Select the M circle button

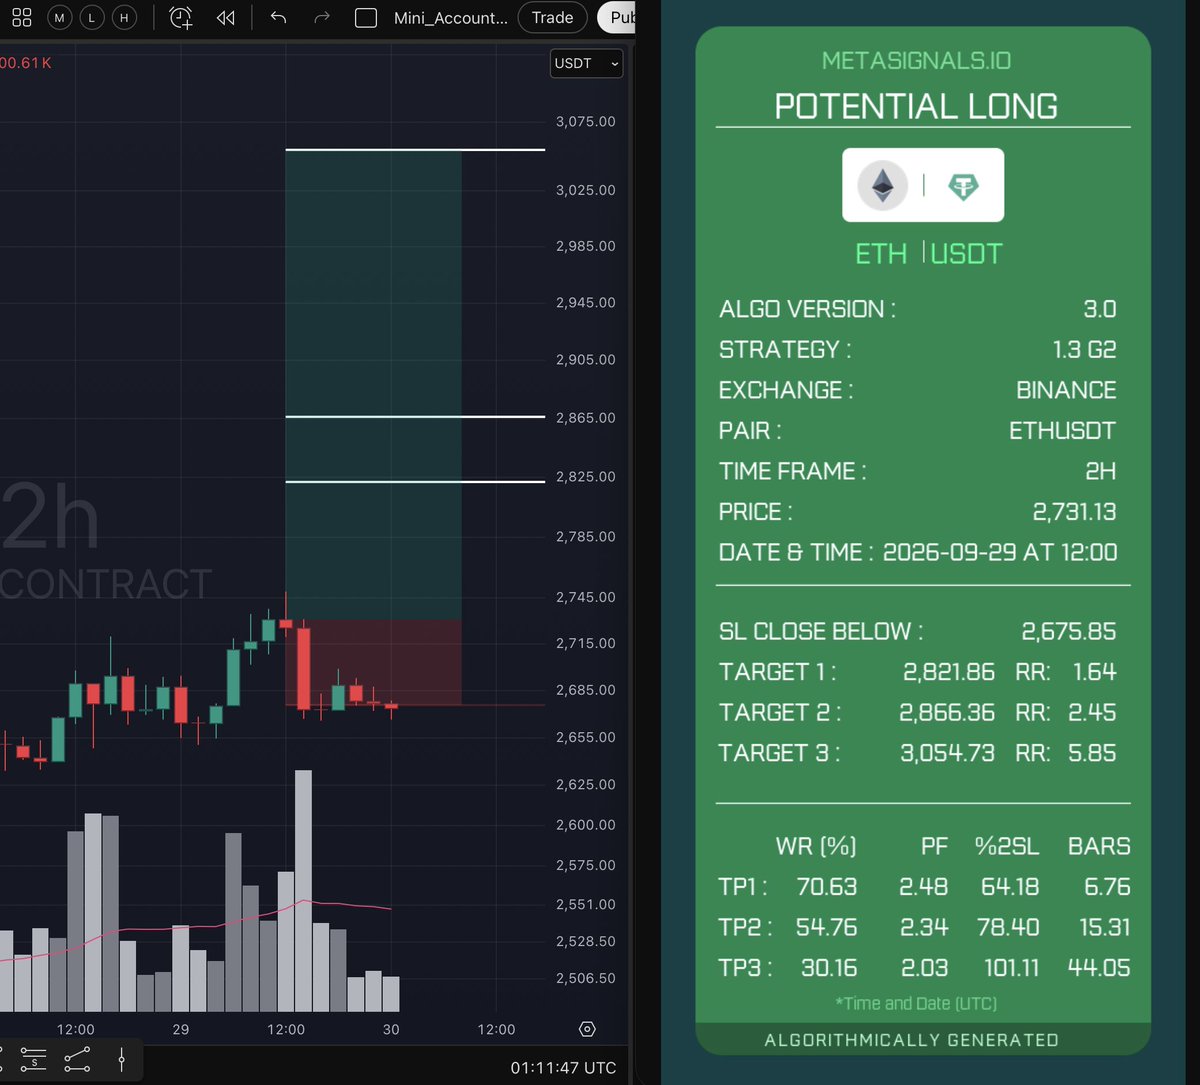[60, 17]
